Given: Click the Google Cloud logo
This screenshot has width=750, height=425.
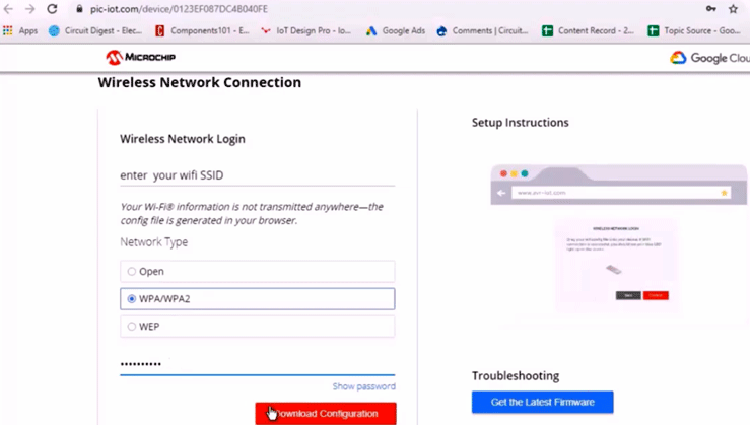Looking at the screenshot, I should pyautogui.click(x=710, y=58).
